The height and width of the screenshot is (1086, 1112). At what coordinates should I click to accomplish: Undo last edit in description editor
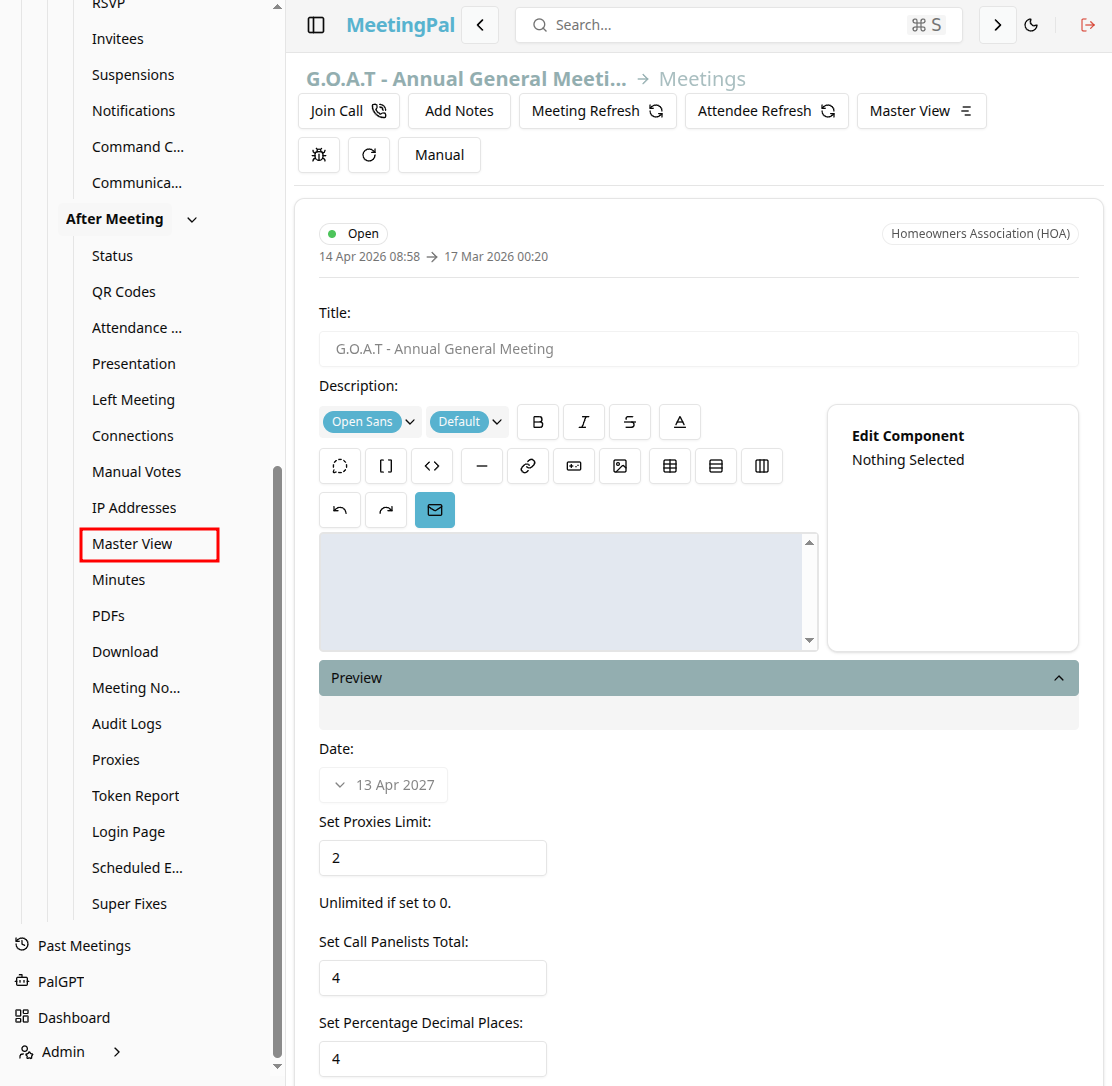(340, 510)
